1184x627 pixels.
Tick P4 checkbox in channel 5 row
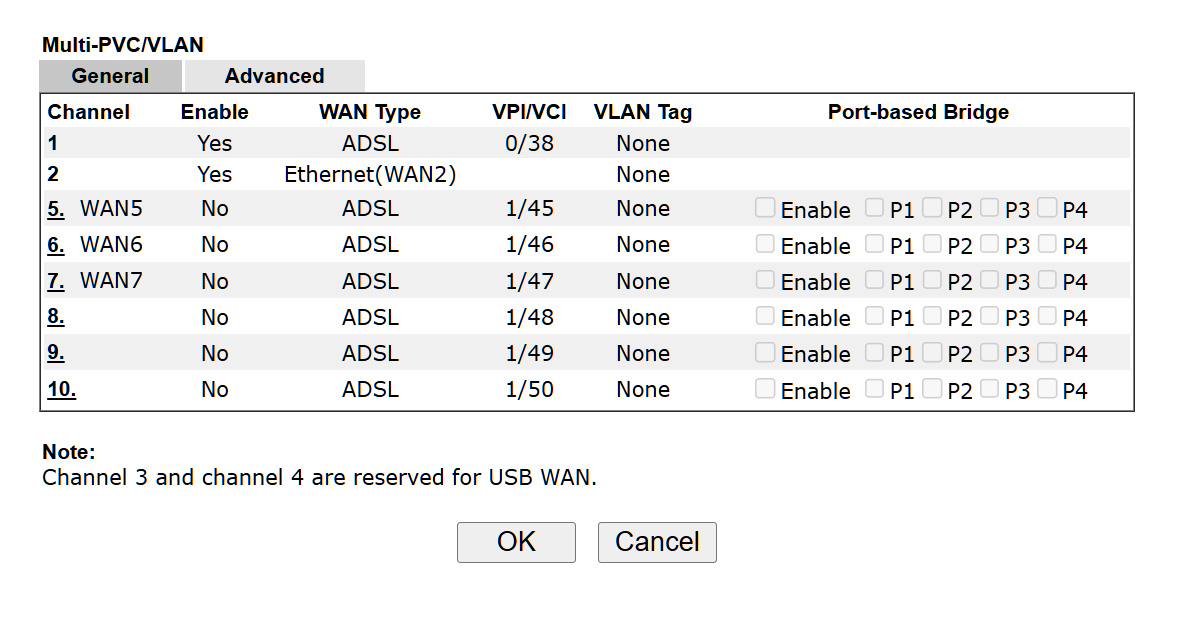1048,208
